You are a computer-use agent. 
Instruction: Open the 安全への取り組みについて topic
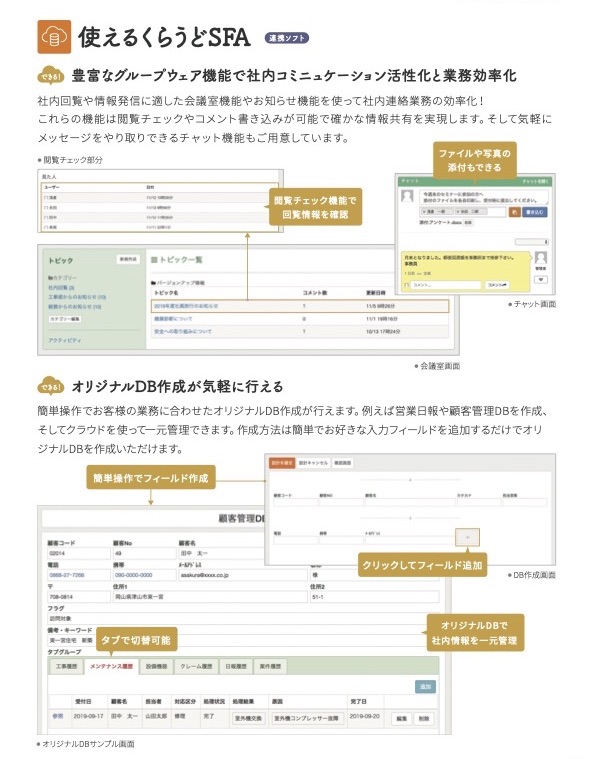[183, 332]
